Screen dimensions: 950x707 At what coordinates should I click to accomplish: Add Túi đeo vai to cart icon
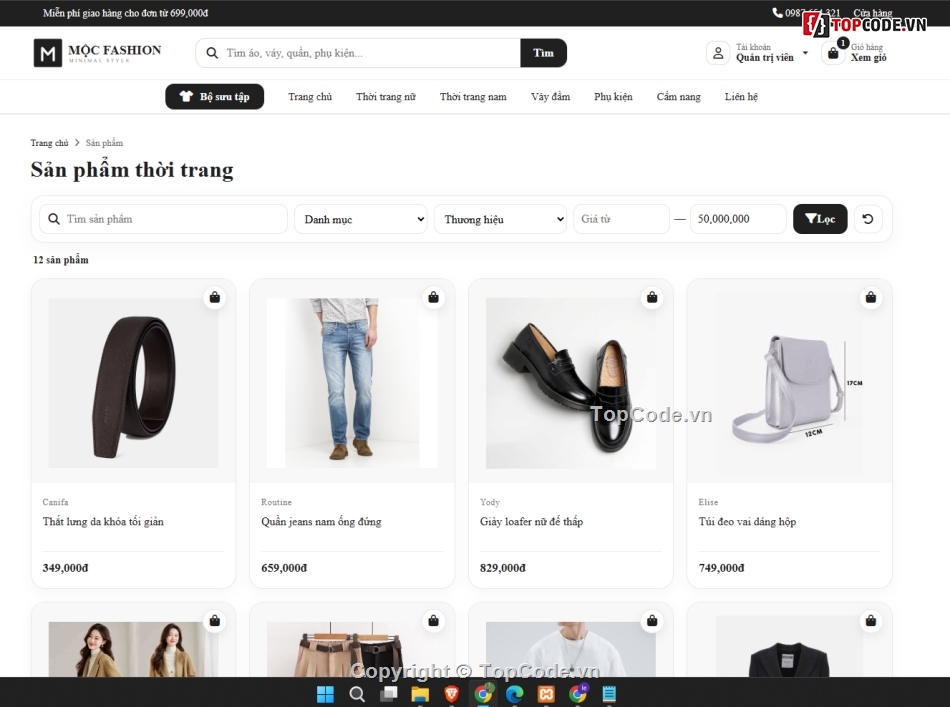(x=871, y=297)
